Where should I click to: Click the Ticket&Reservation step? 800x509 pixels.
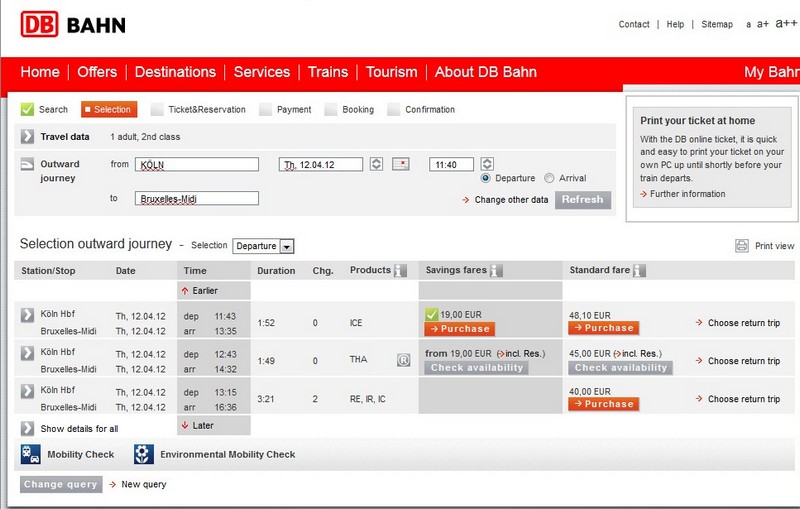(198, 109)
